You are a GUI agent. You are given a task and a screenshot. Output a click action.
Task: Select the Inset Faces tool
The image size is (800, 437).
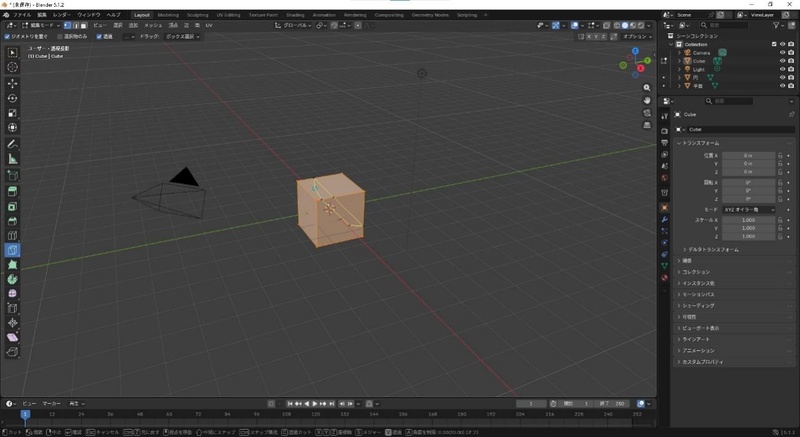pyautogui.click(x=12, y=207)
